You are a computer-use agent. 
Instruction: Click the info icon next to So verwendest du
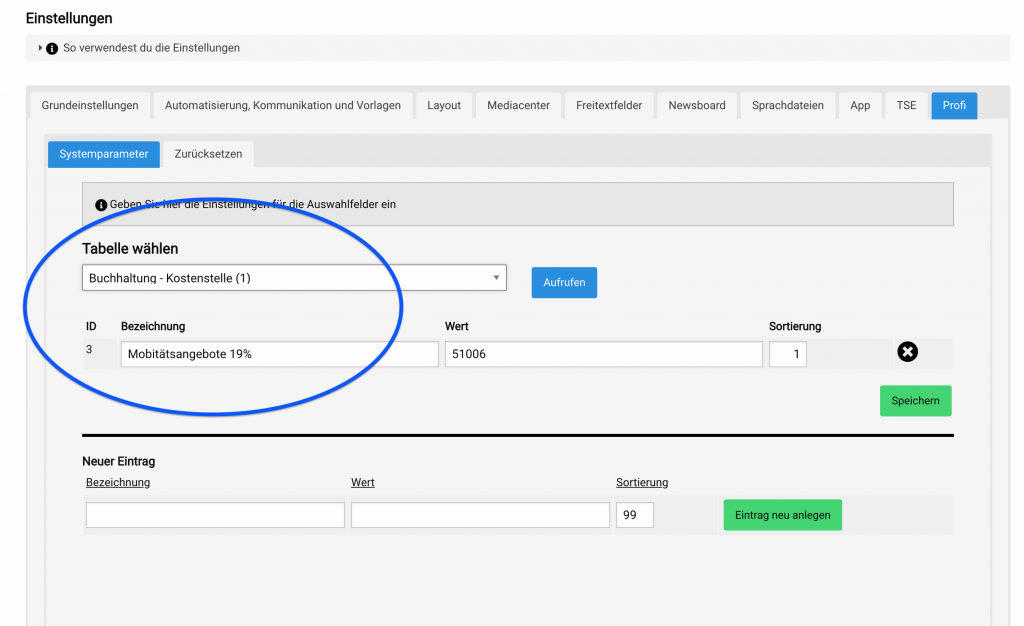(x=52, y=48)
